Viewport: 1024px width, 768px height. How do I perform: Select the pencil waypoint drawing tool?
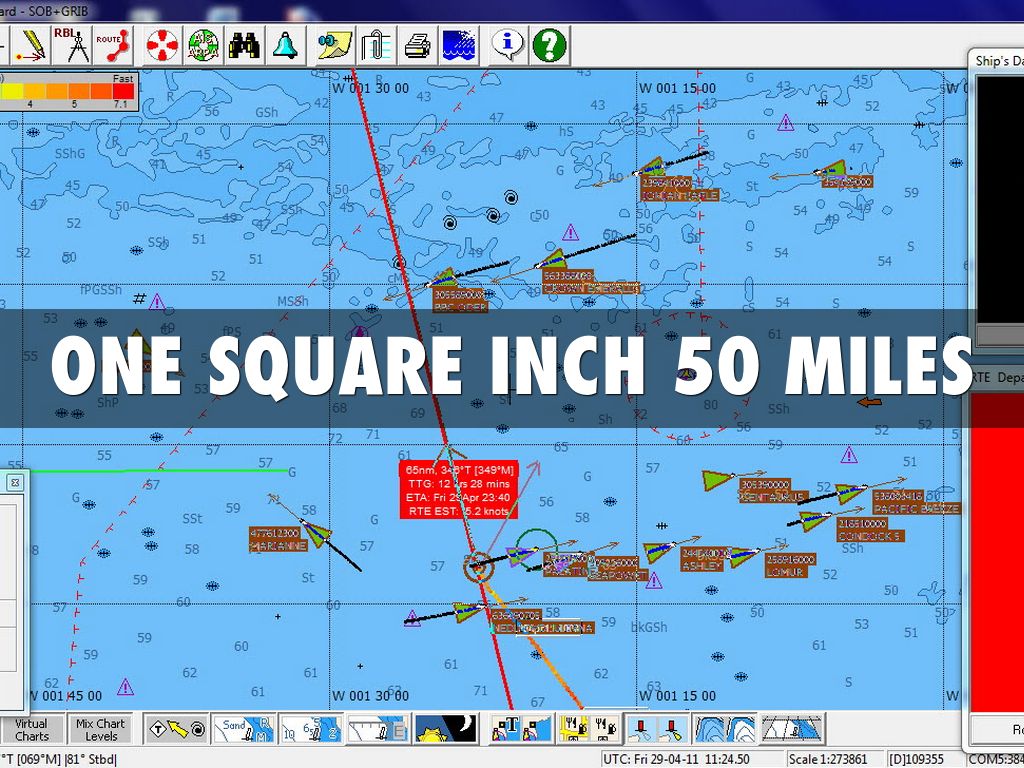coord(32,45)
